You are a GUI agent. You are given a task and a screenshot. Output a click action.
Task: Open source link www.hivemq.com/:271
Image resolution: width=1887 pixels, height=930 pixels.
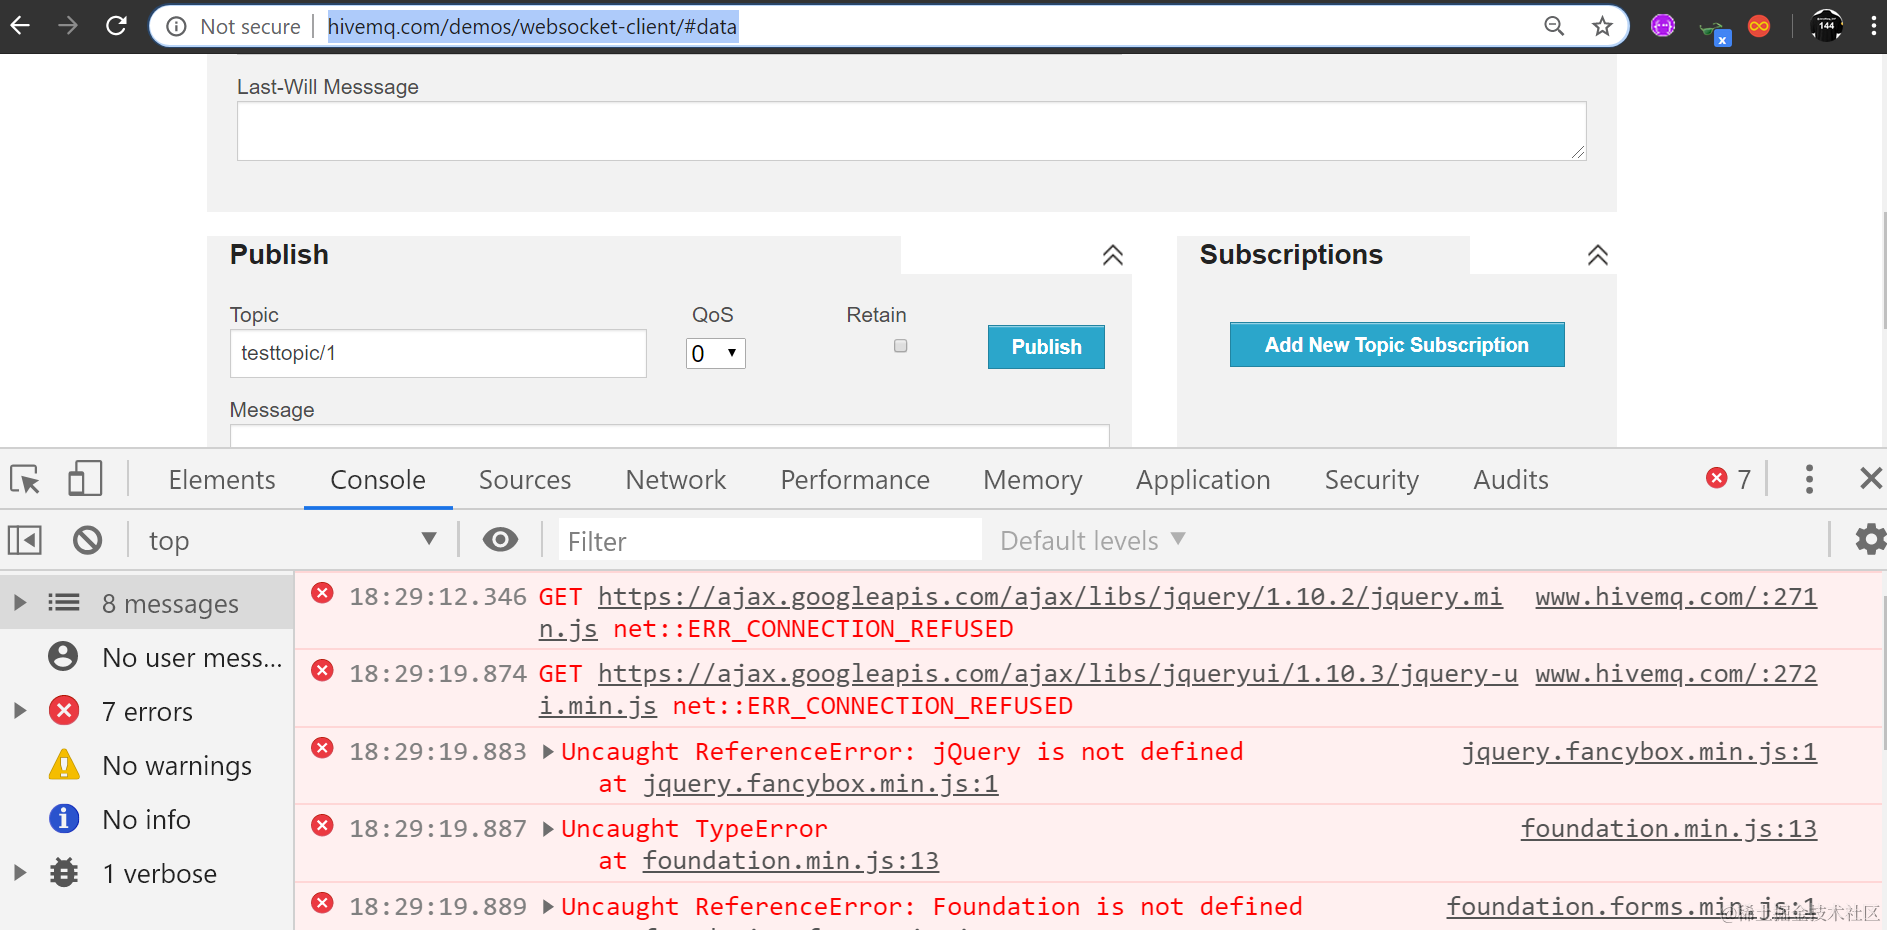click(1676, 597)
